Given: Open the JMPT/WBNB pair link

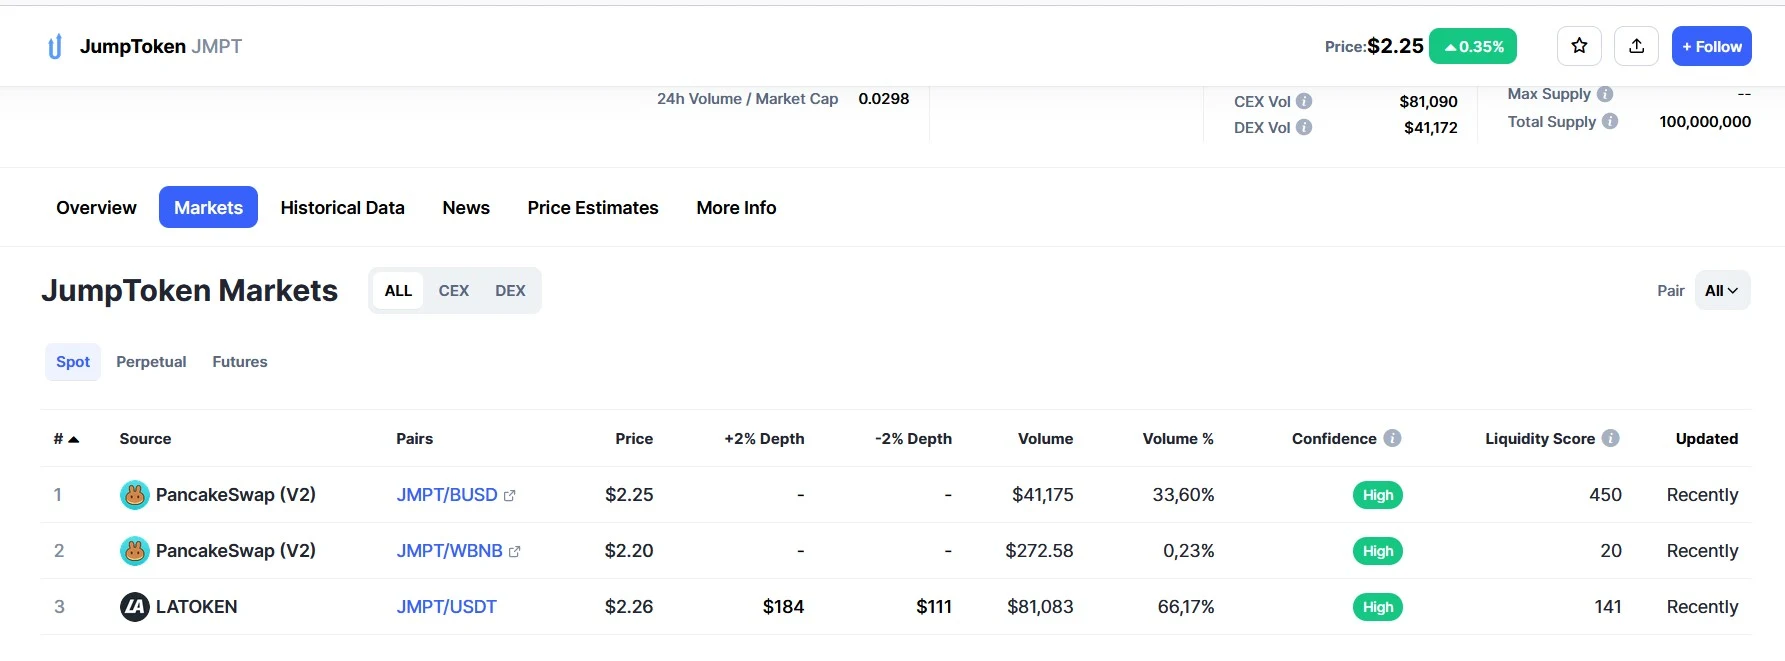Looking at the screenshot, I should (x=449, y=551).
